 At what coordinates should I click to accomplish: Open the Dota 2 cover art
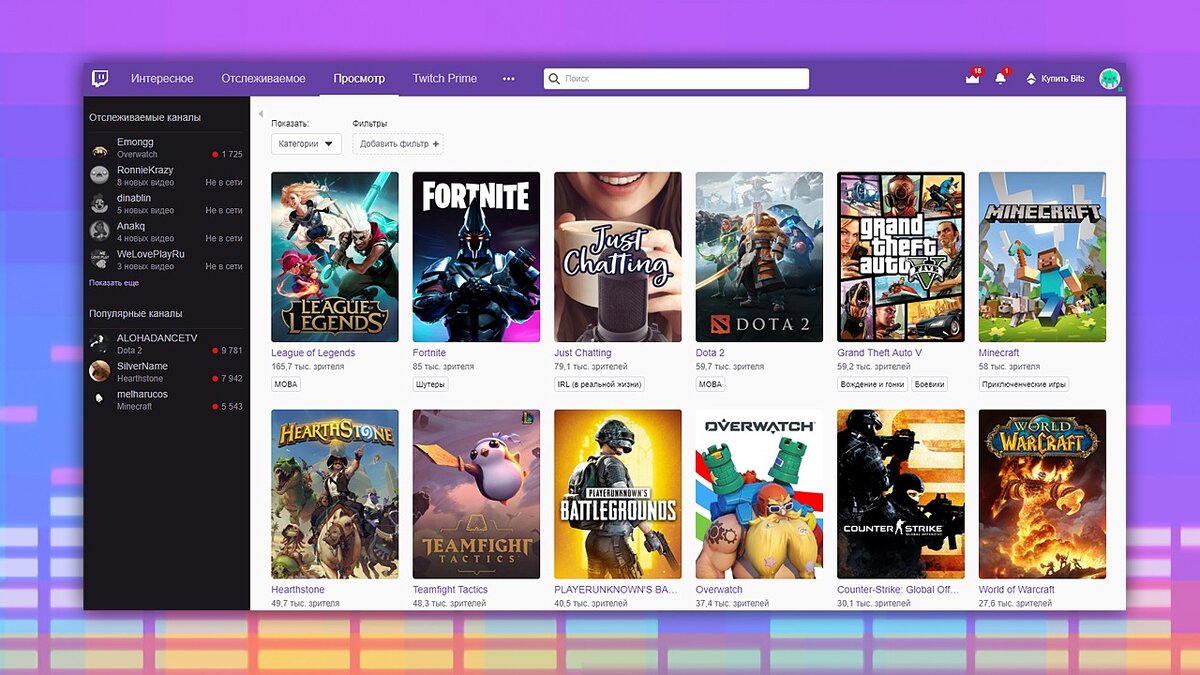click(760, 257)
